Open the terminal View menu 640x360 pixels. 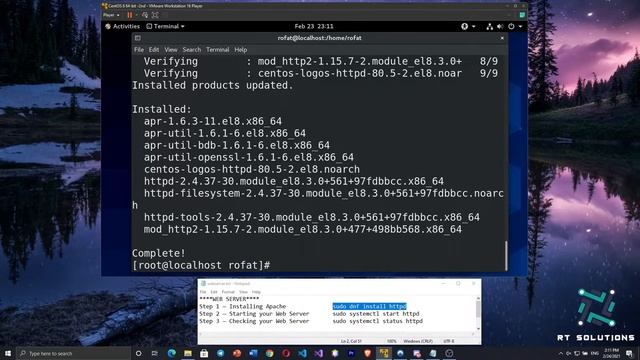pos(171,49)
